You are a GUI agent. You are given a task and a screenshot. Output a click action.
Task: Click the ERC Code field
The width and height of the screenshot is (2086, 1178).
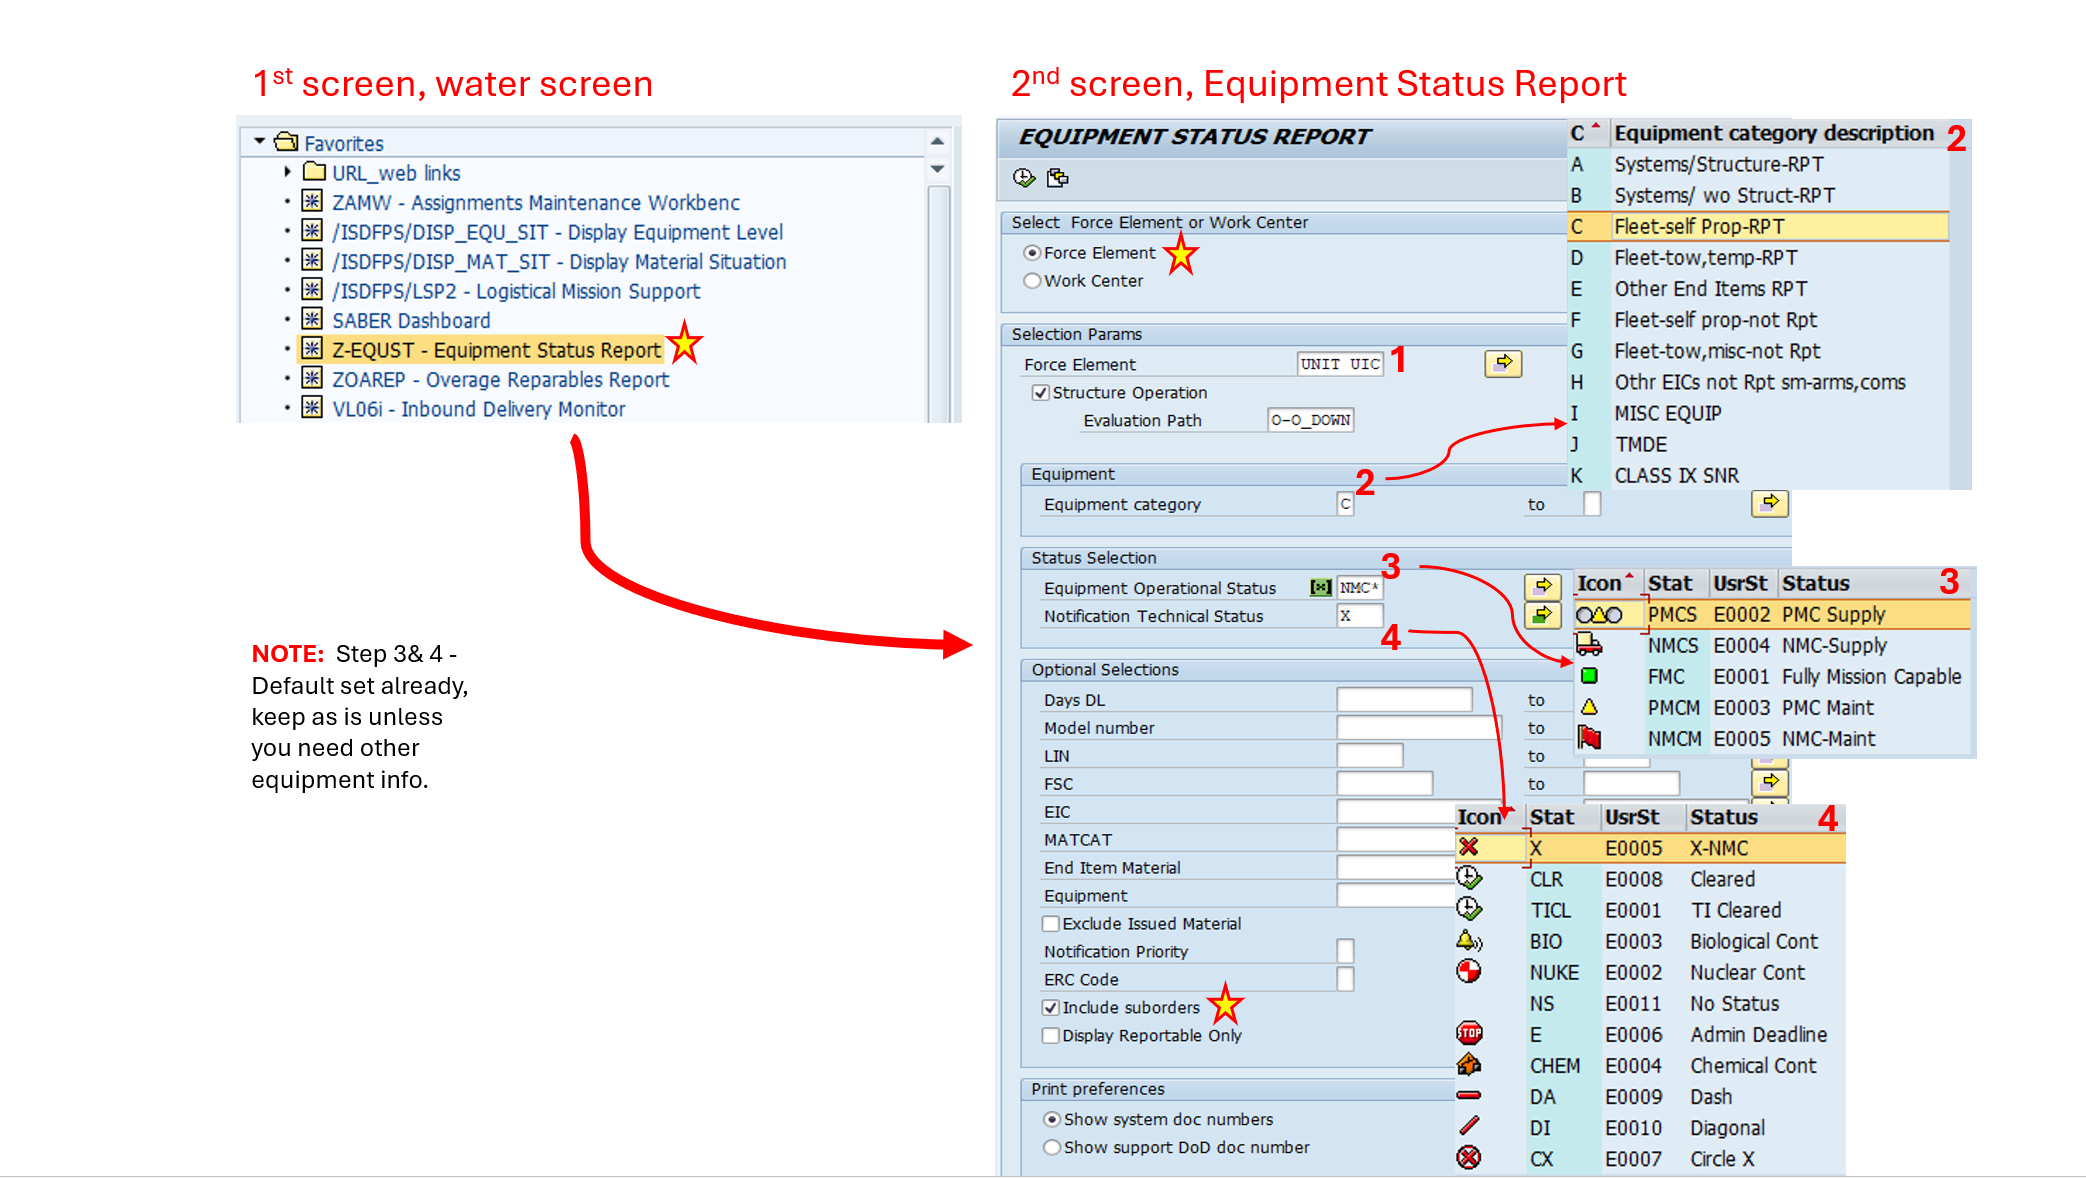(1345, 979)
